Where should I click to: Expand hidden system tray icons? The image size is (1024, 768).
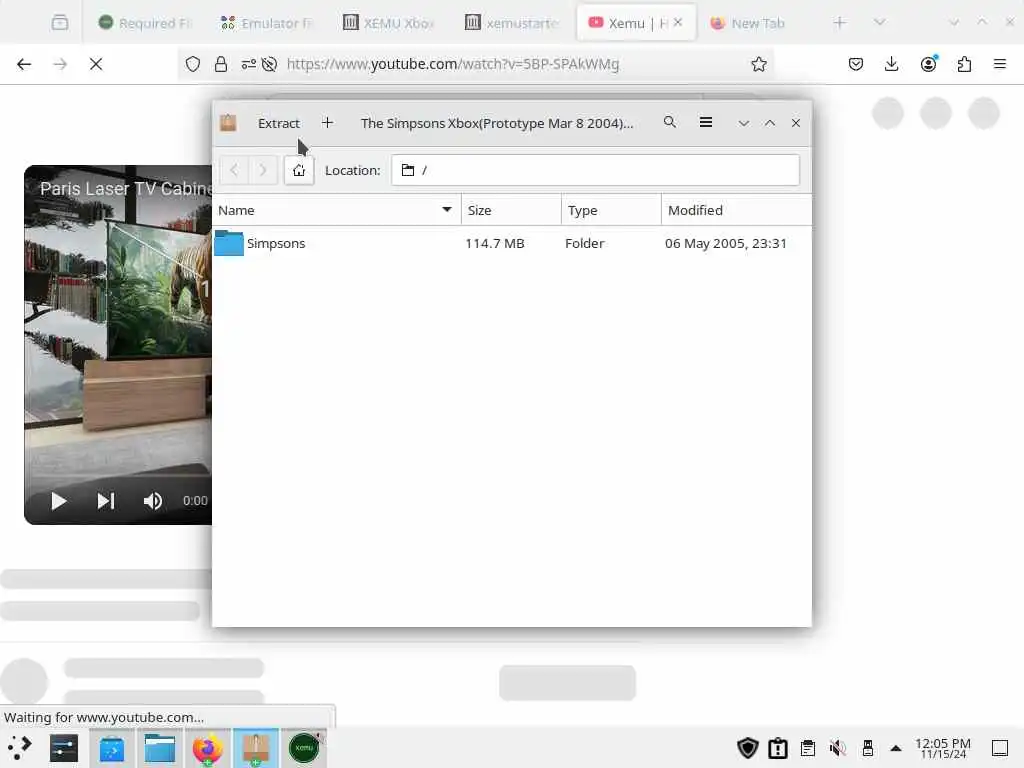[896, 748]
